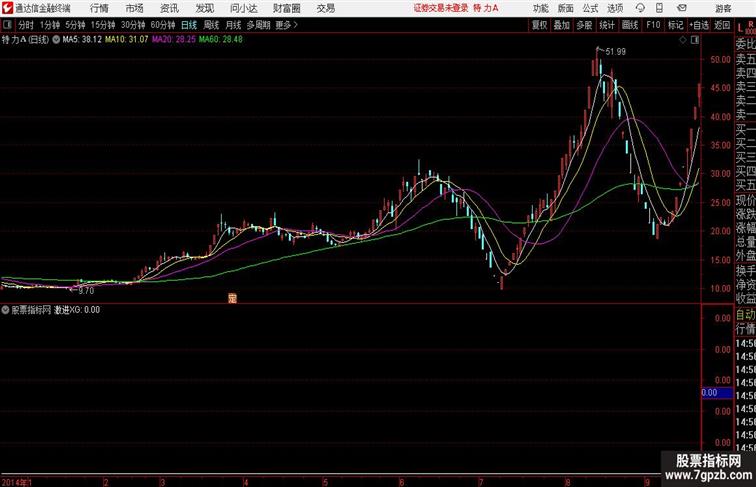Click the 特力A (日线) chart title

coord(26,40)
